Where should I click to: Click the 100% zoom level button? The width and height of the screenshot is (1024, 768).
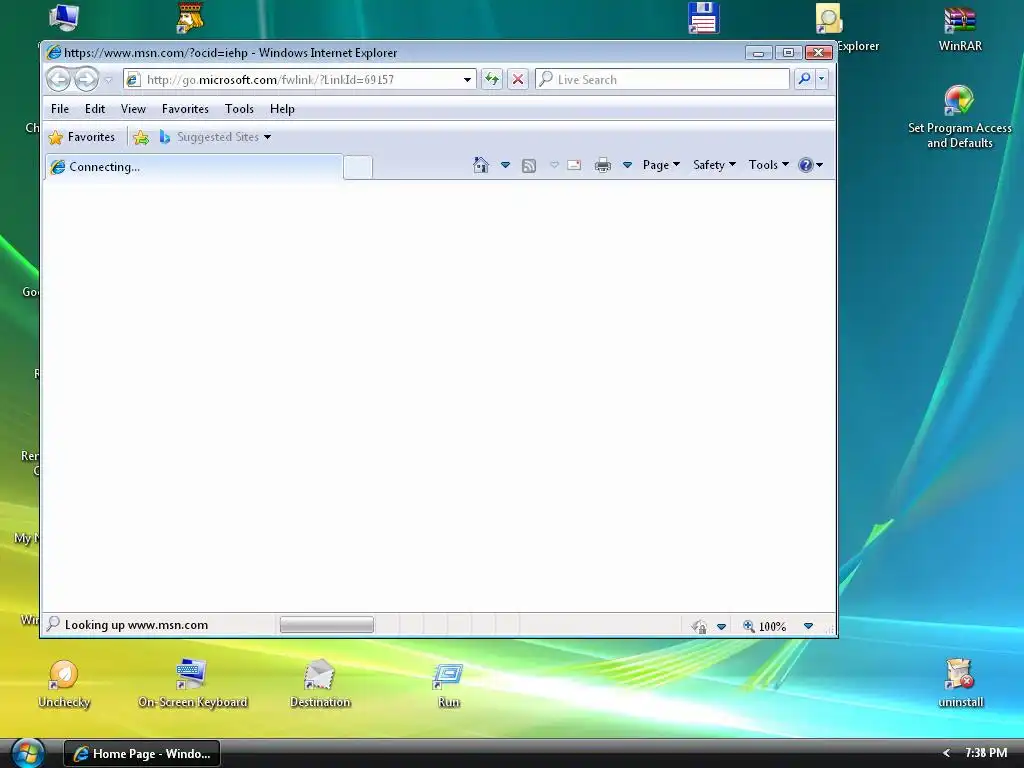[x=765, y=627]
